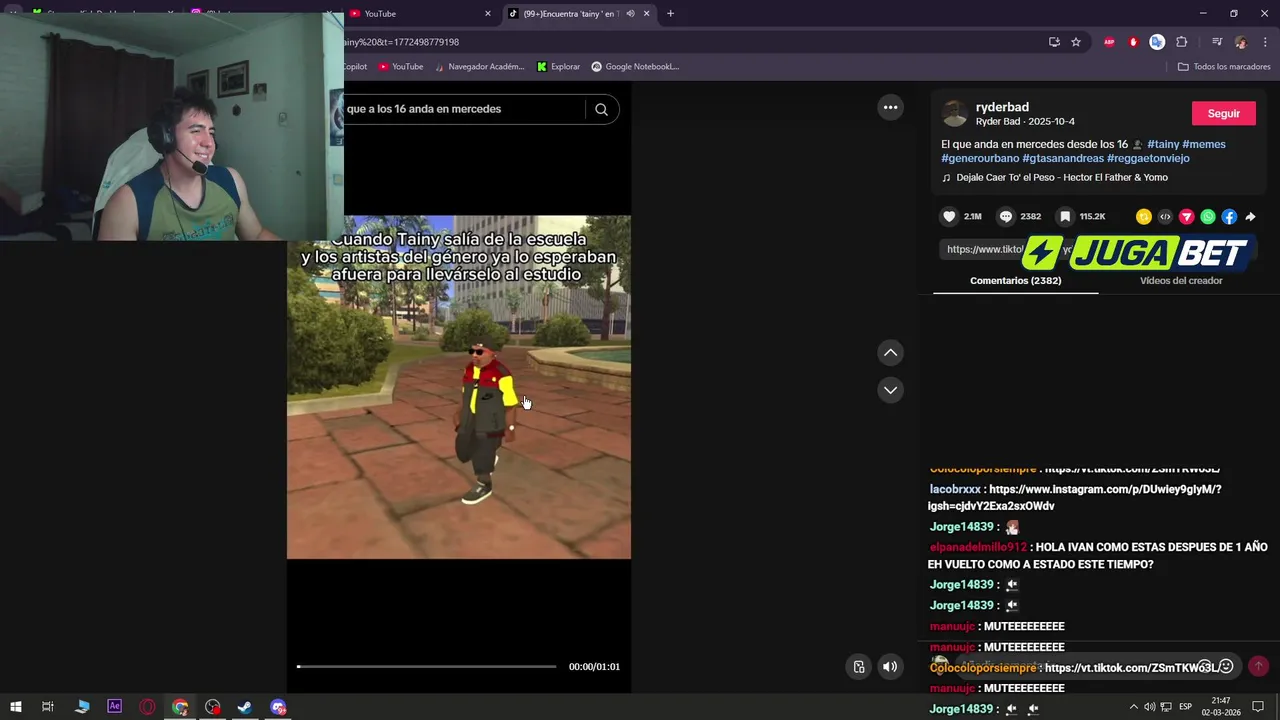Click the yellow repost icon
The image size is (1280, 720).
(1144, 216)
